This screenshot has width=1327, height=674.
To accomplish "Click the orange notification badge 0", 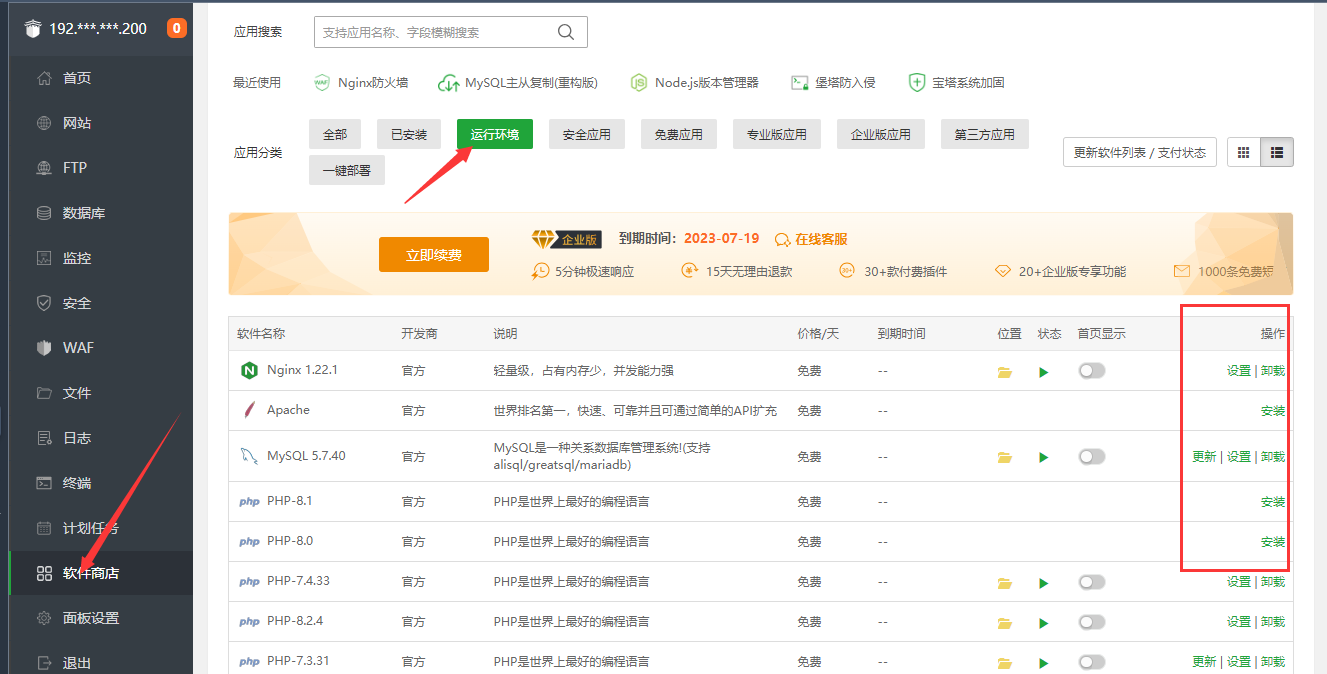I will pos(177,28).
